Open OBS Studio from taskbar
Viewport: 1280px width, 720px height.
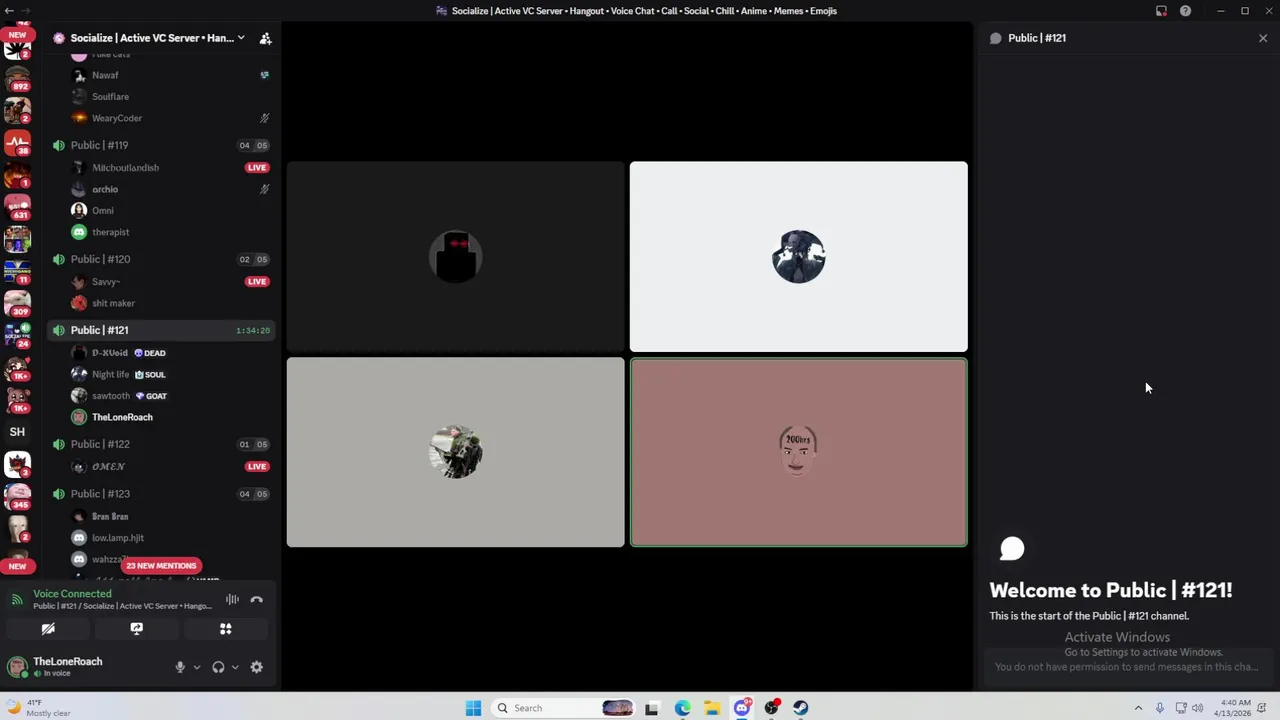pos(771,708)
